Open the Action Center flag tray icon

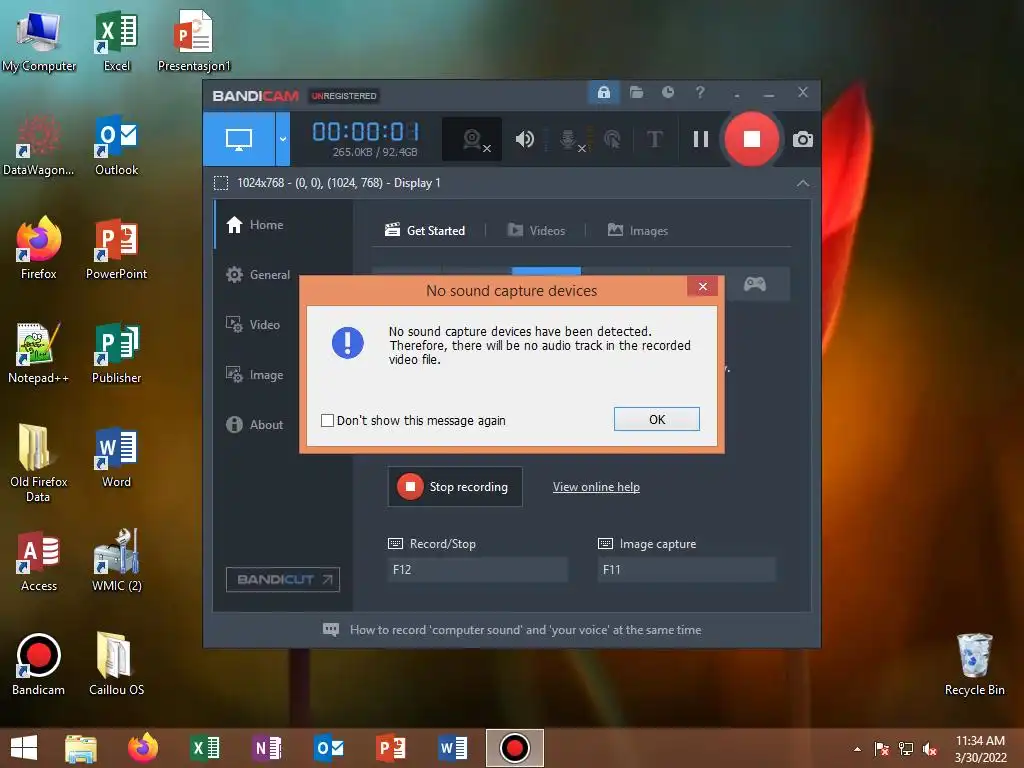tap(882, 749)
